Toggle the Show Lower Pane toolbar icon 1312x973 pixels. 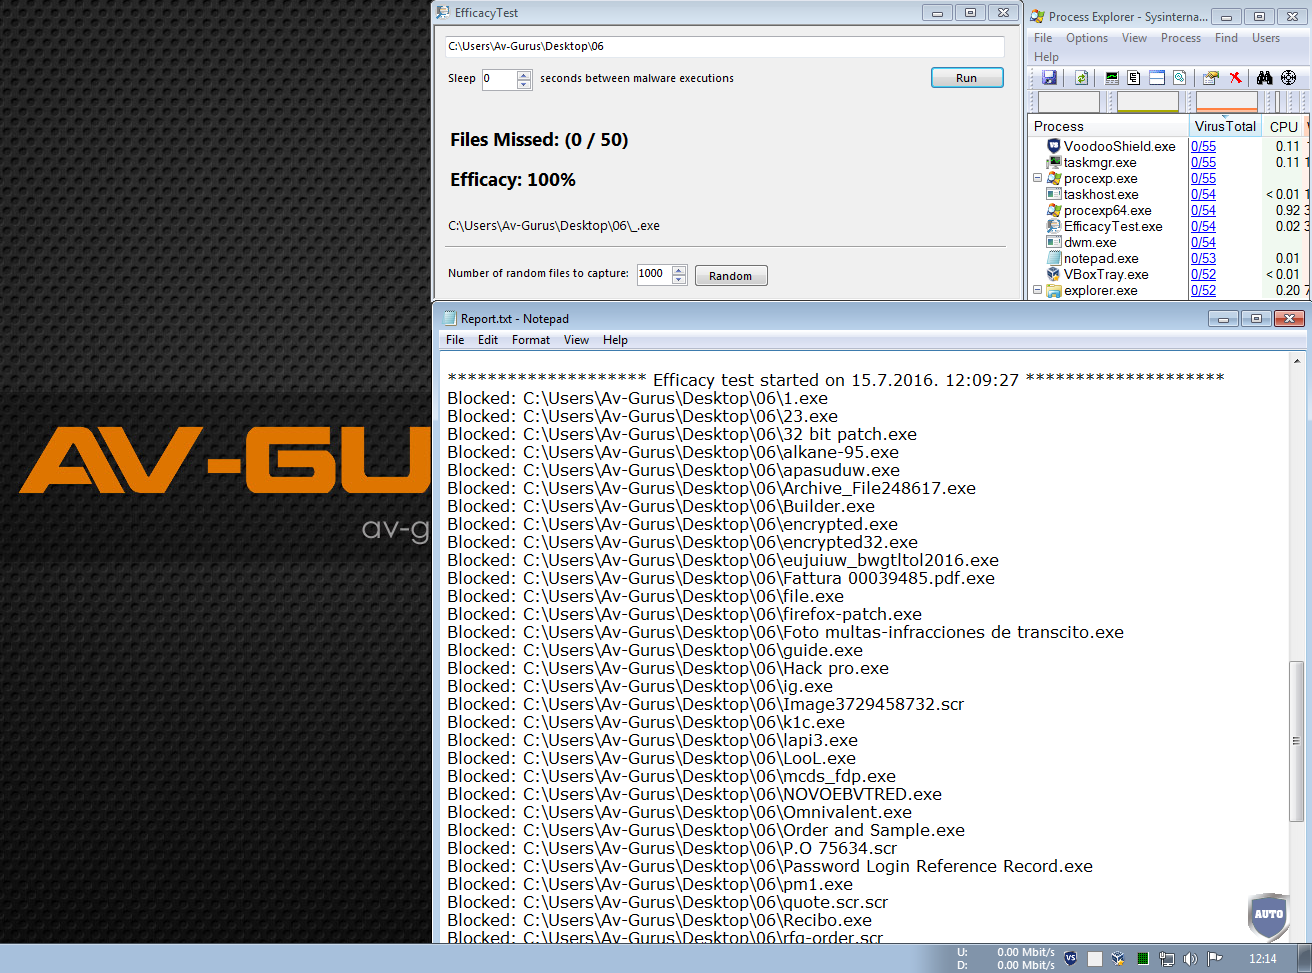pyautogui.click(x=1157, y=78)
